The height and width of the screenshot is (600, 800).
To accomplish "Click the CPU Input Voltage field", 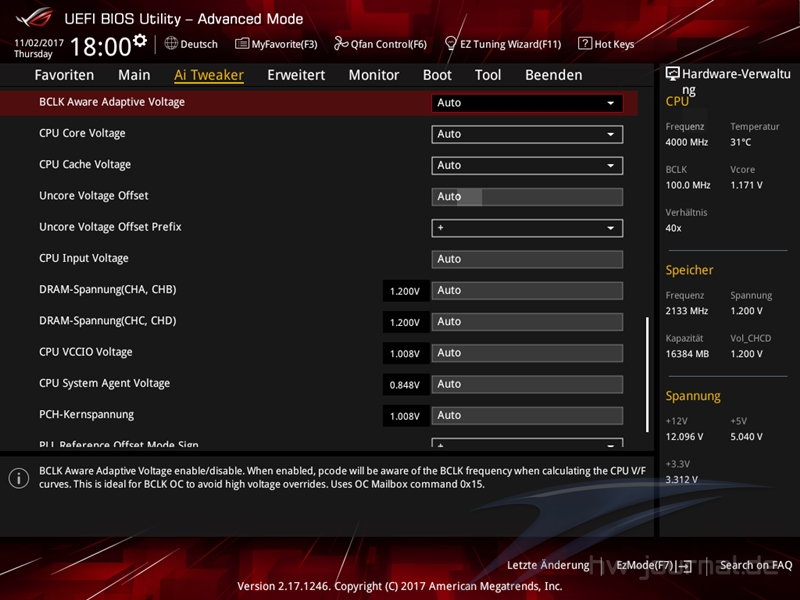I will point(527,259).
